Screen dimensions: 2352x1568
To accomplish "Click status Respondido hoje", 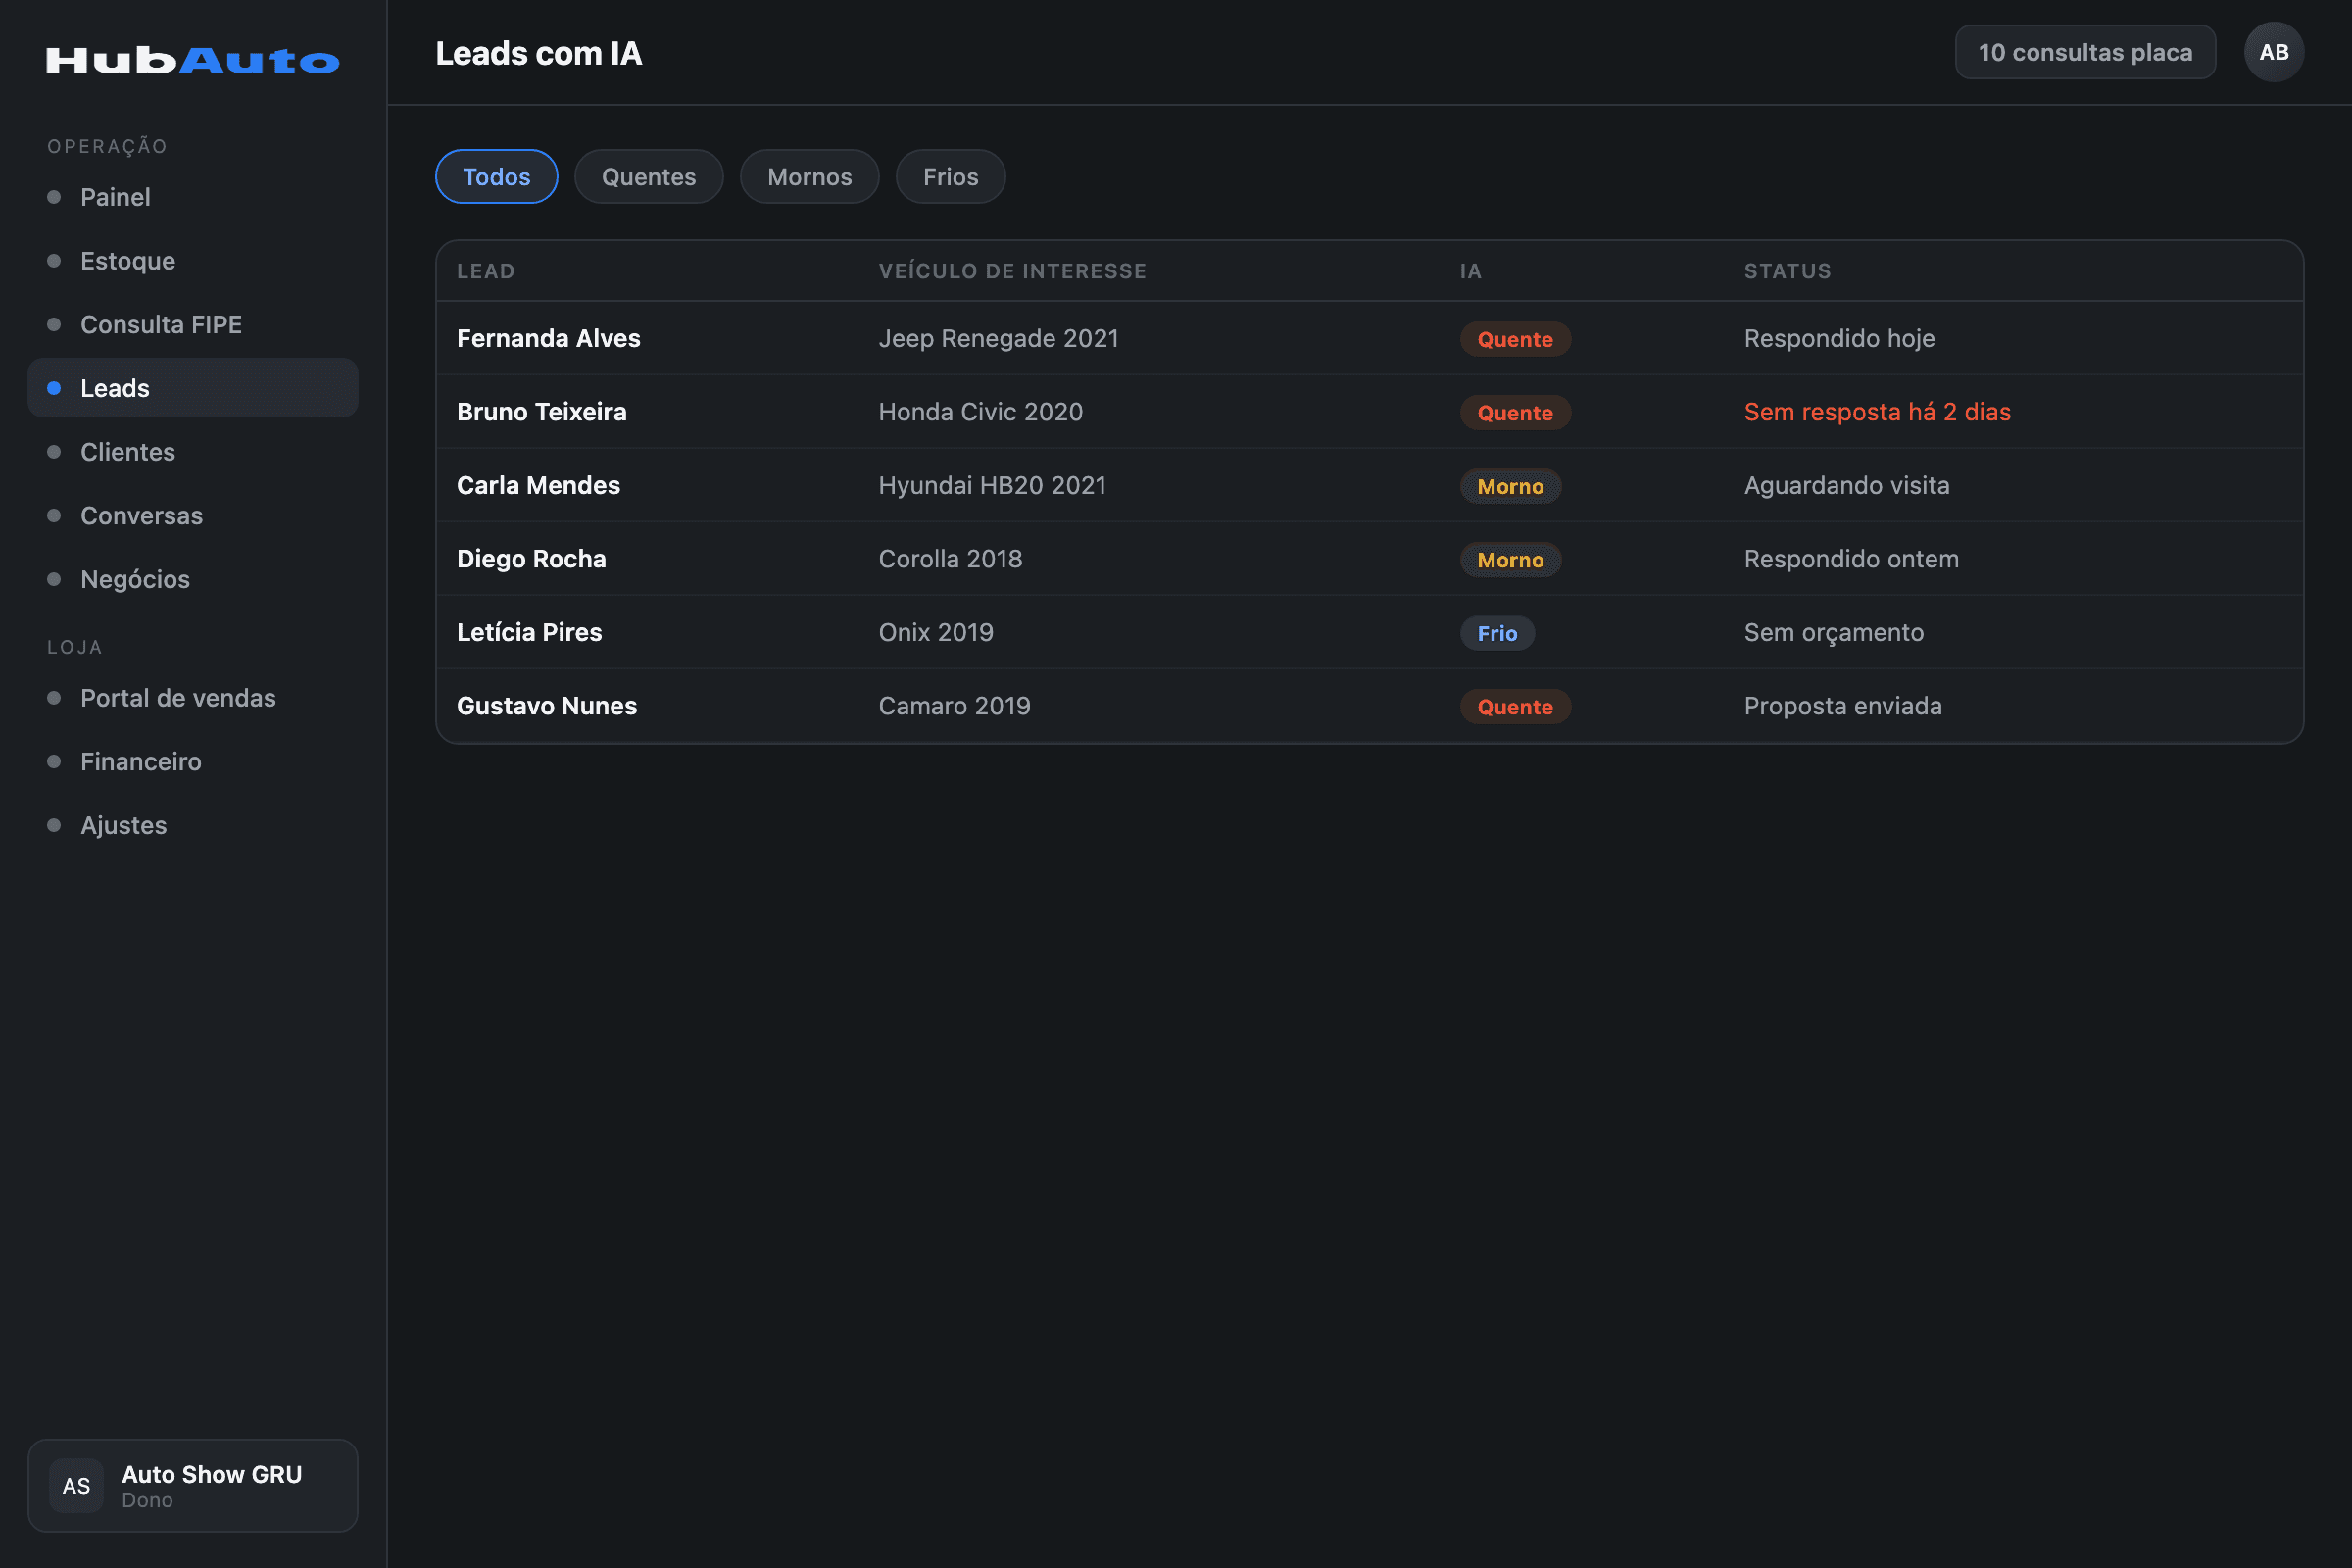I will pos(1839,338).
